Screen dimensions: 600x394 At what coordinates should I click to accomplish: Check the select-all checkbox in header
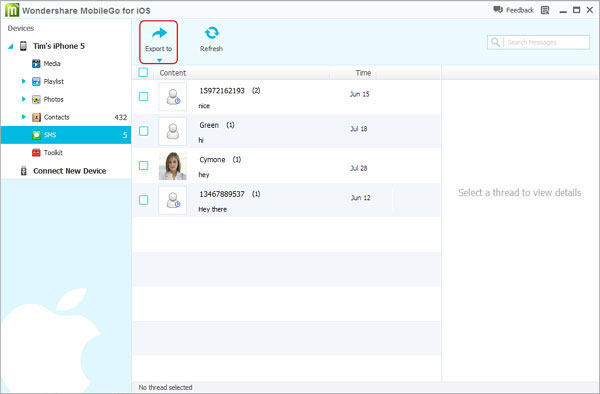pos(143,72)
